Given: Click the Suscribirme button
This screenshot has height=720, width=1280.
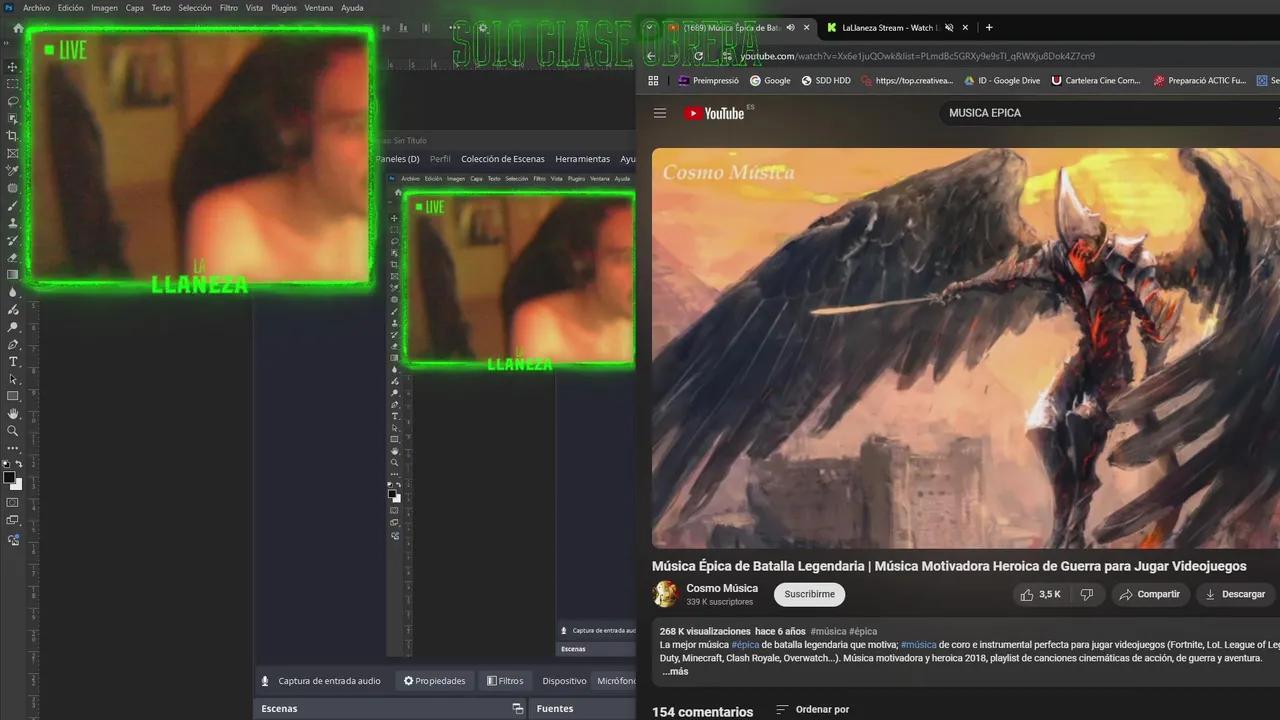Looking at the screenshot, I should pyautogui.click(x=810, y=594).
